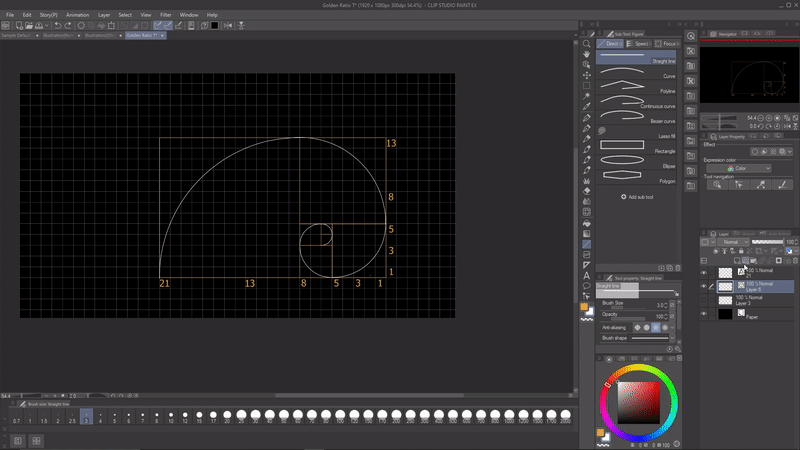Choose the Rectangle sub tool

coord(636,146)
